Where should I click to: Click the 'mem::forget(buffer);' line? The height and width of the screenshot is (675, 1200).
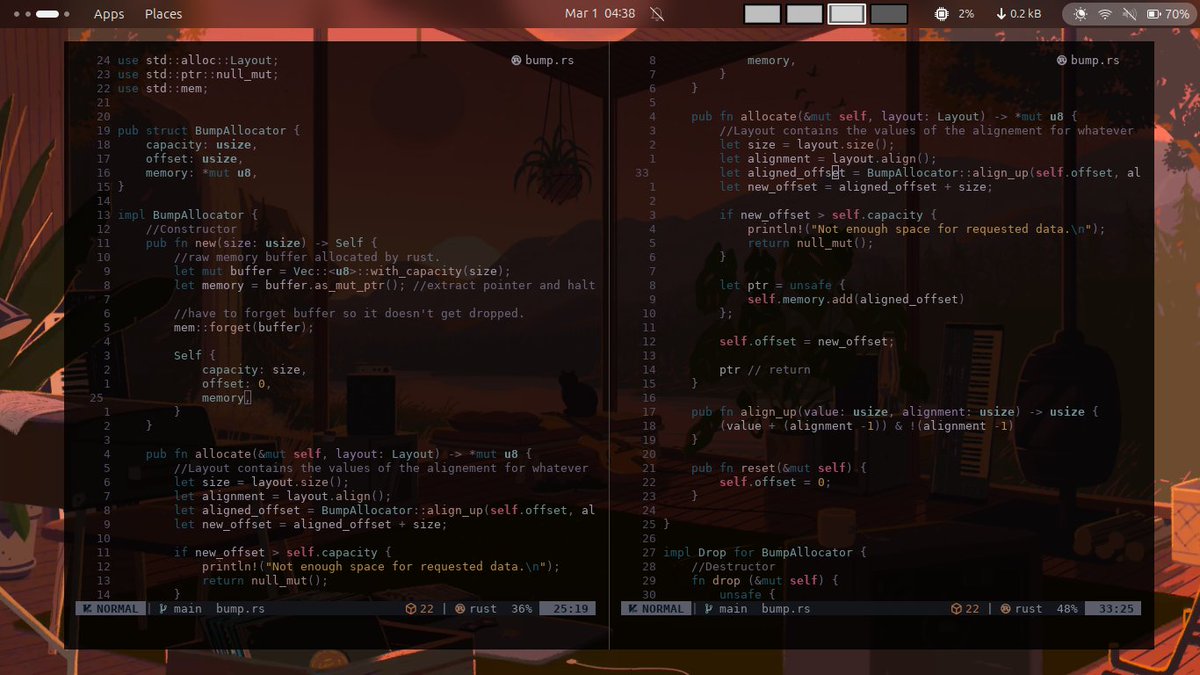pos(243,327)
